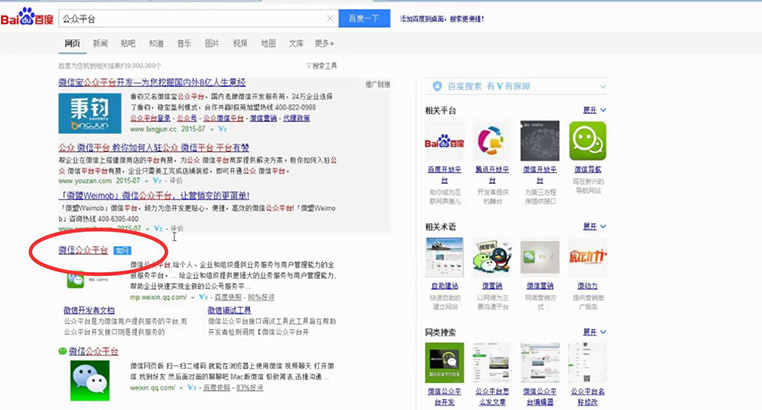This screenshot has width=762, height=410.
Task: Click the 80%好评 rating link
Action: (261, 297)
